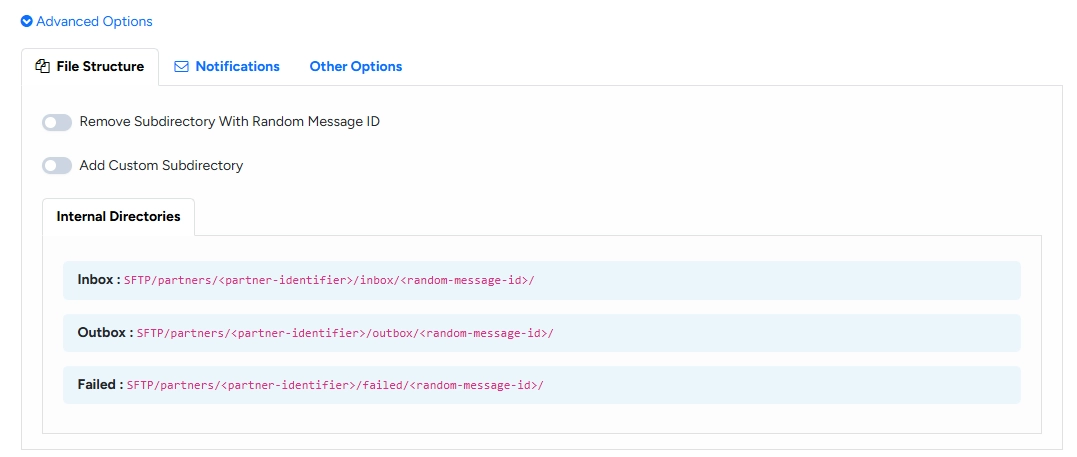Enable Remove Subdirectory With Random Message ID
This screenshot has width=1077, height=457.
(57, 122)
